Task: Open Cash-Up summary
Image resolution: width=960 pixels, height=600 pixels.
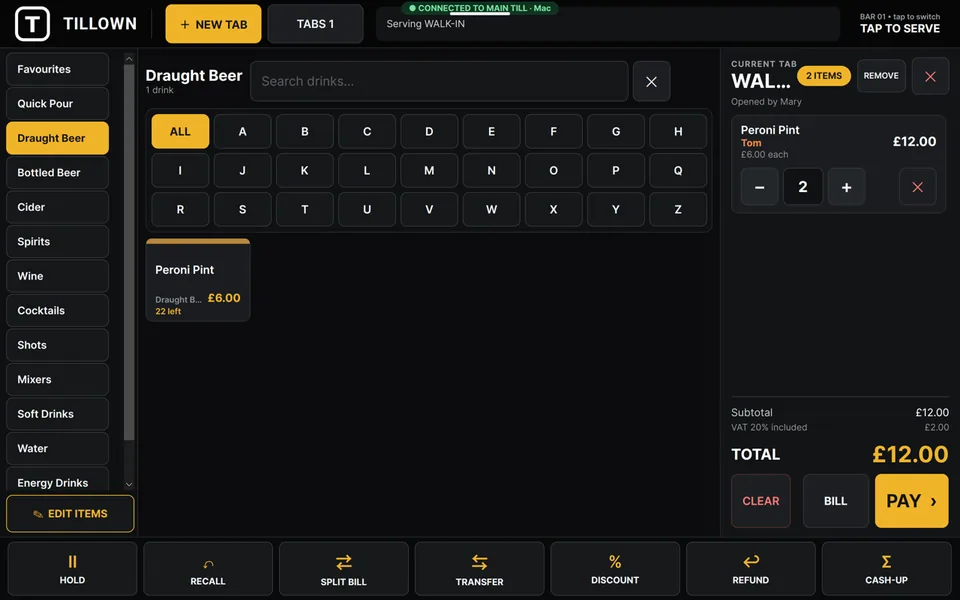Action: [x=887, y=569]
